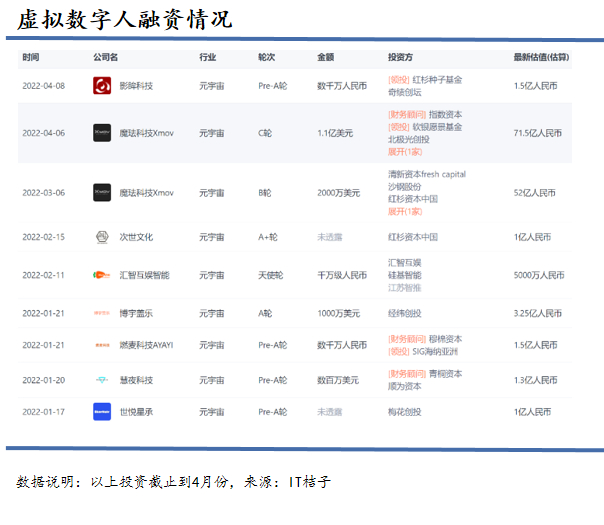Click the 汇智互娱智能 orange-green logo
Viewport: 604px width, 525px height.
point(102,275)
